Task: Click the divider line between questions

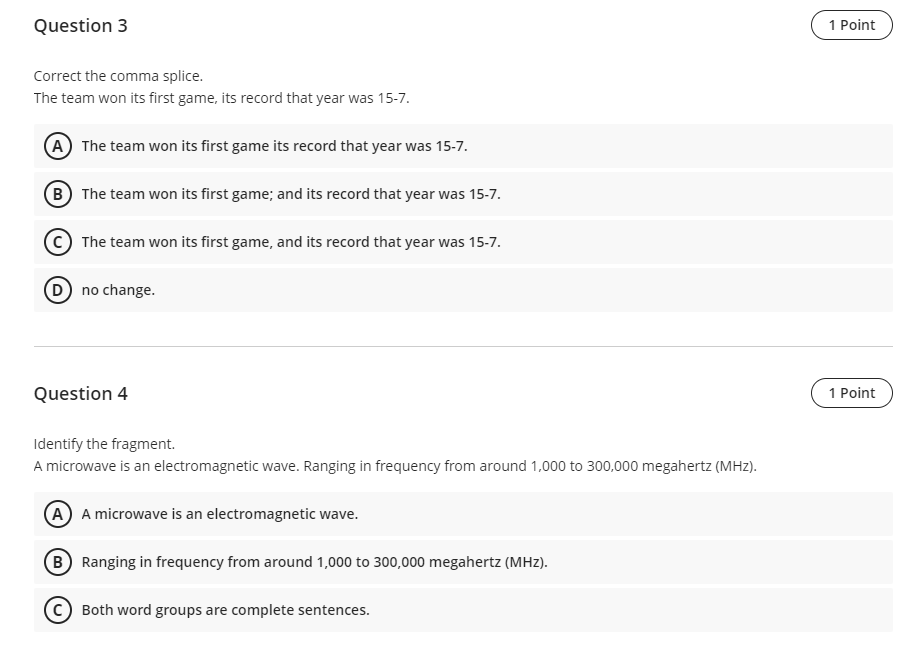Action: point(463,344)
